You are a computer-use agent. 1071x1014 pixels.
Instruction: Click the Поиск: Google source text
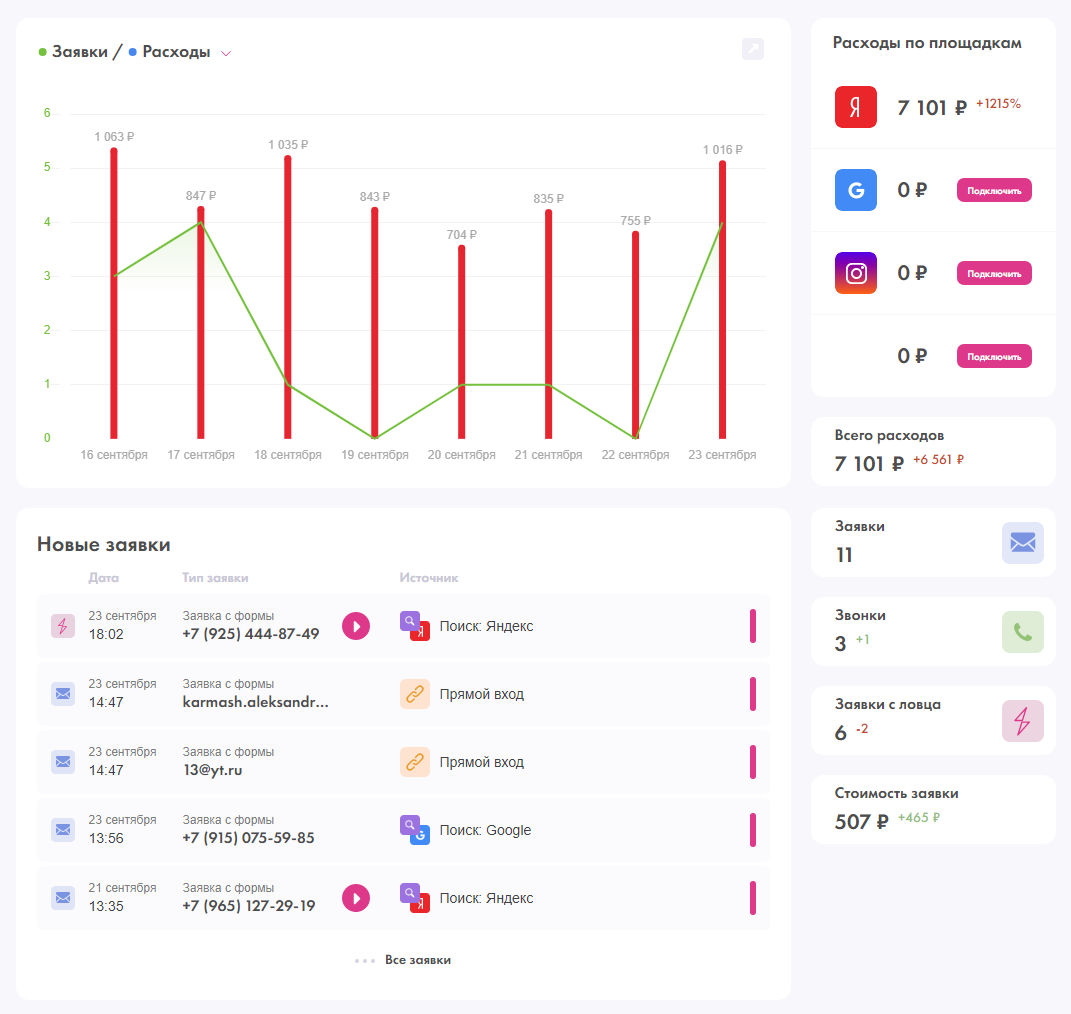[485, 830]
